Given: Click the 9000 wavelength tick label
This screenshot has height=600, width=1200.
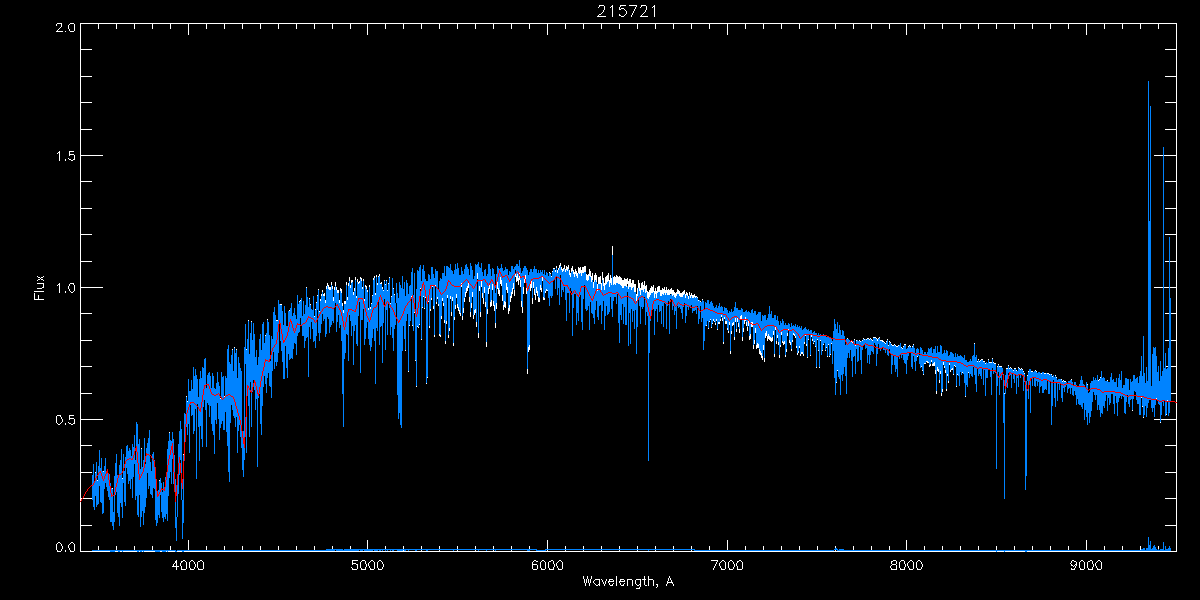Looking at the screenshot, I should (x=1087, y=564).
